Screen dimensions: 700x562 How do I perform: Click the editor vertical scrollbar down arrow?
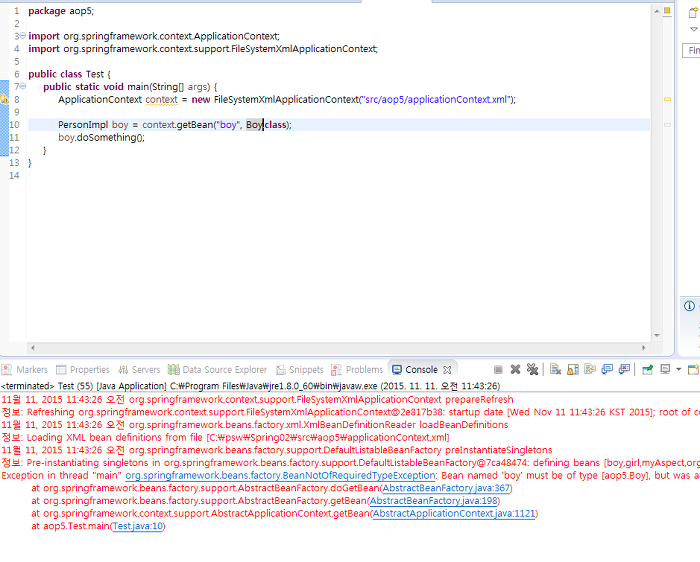pyautogui.click(x=657, y=336)
